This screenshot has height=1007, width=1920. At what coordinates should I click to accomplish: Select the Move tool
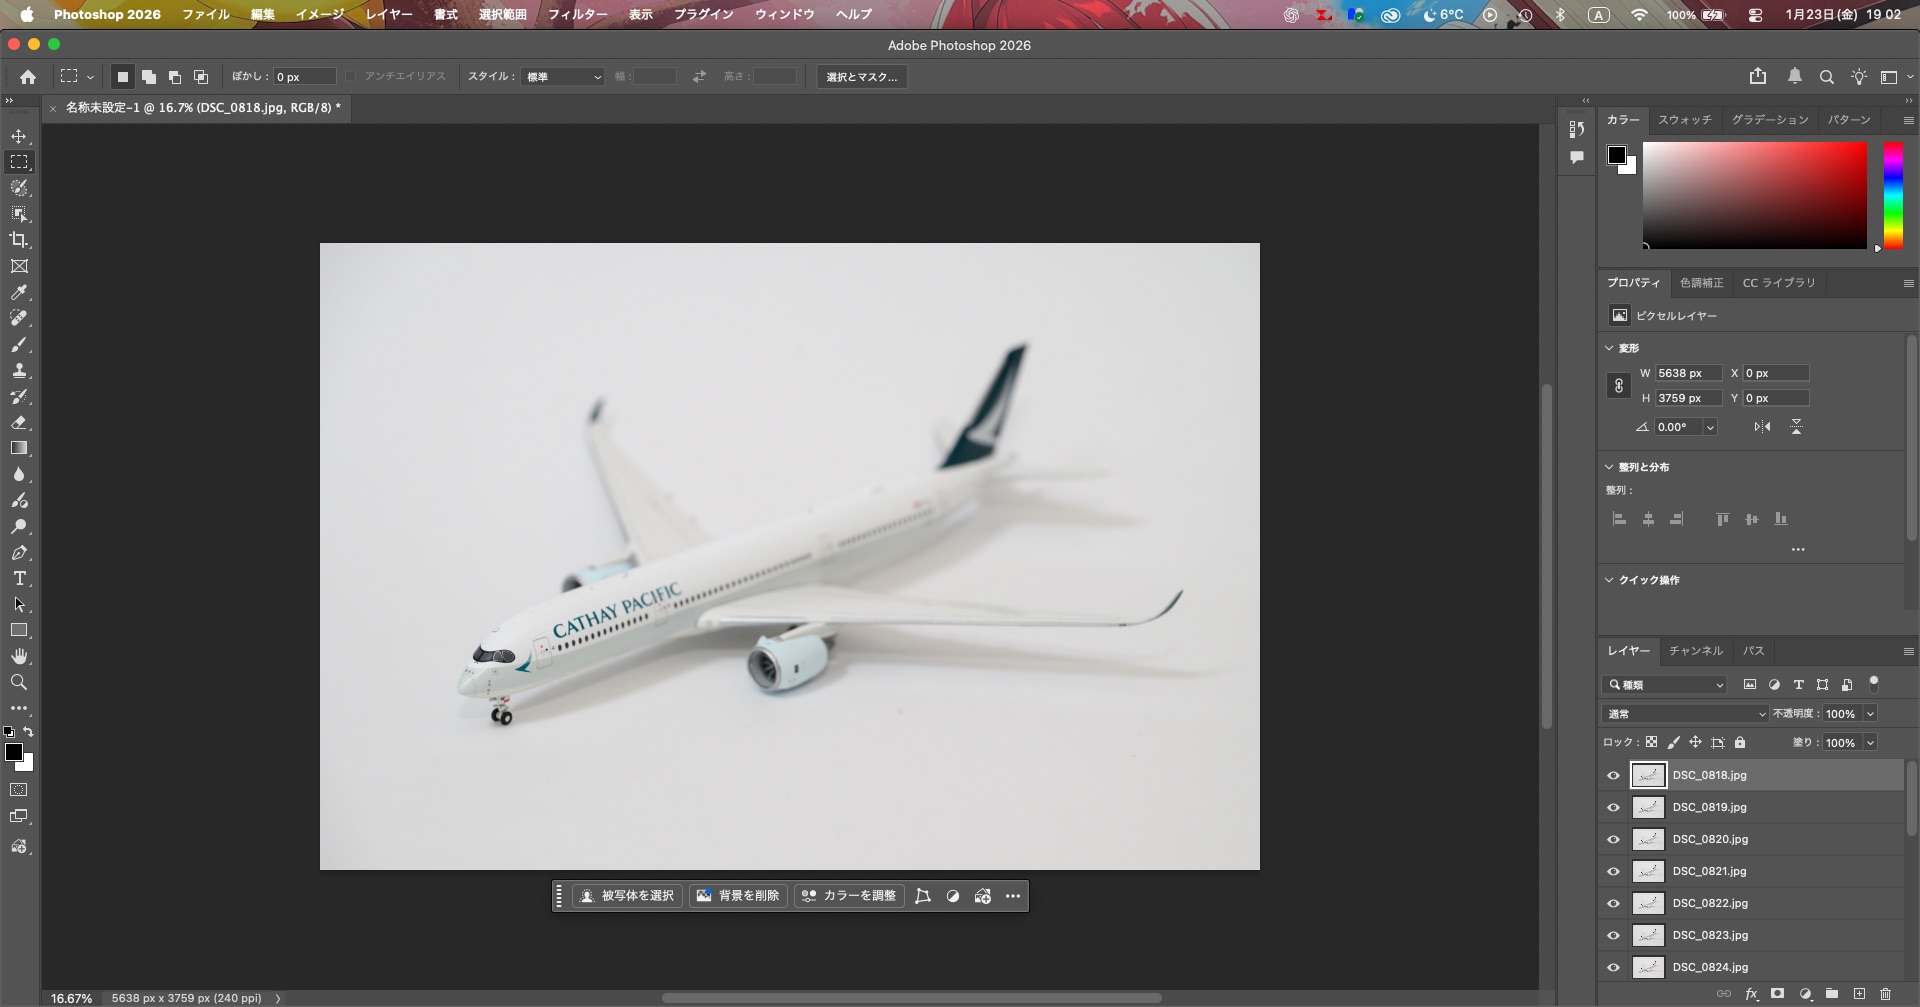[19, 136]
